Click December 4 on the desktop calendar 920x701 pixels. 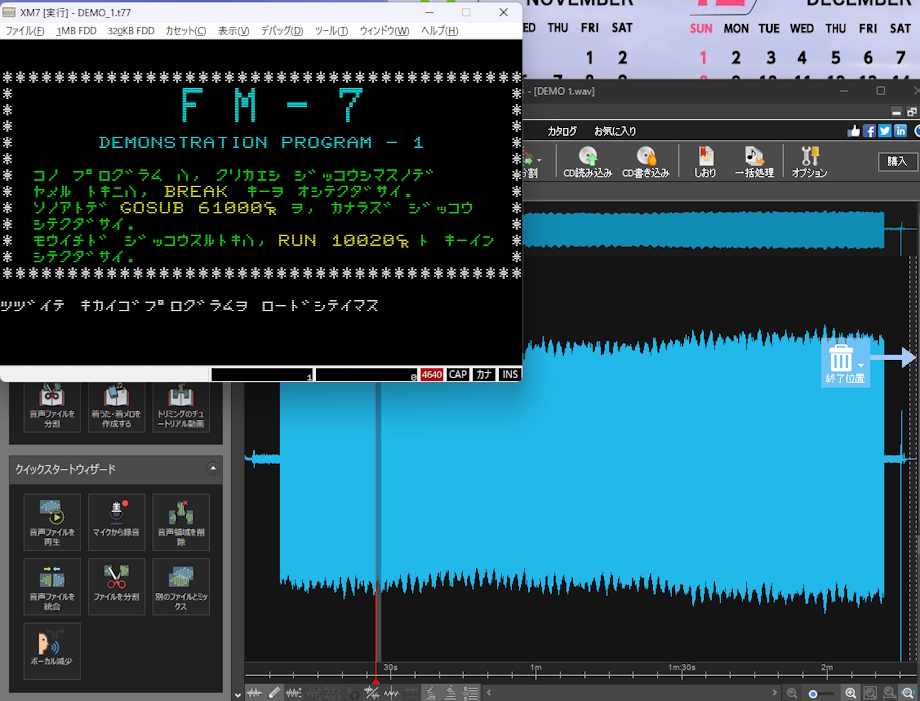coord(801,57)
